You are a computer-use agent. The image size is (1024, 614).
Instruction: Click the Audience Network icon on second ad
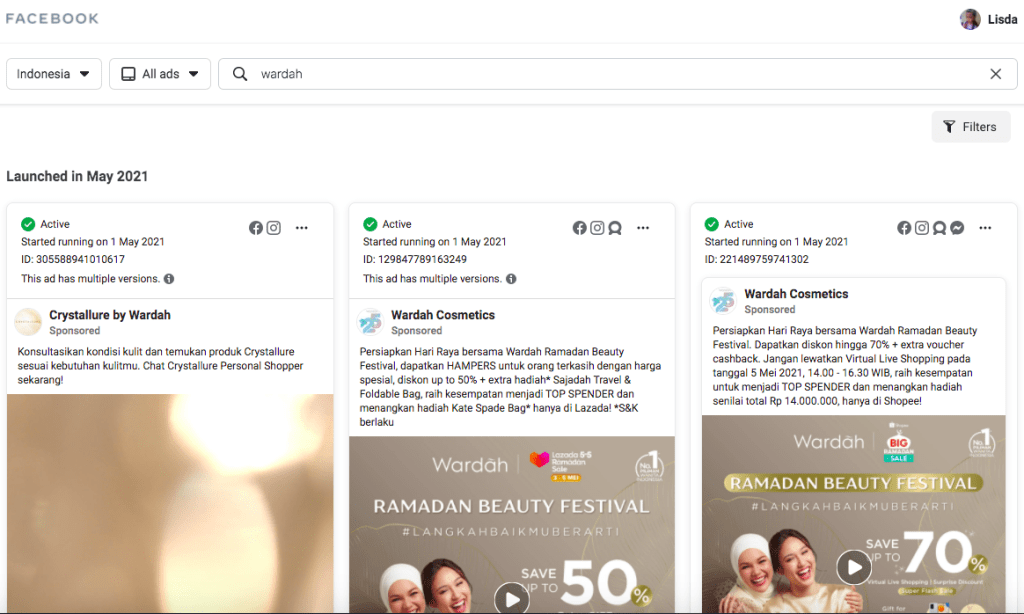(x=615, y=228)
